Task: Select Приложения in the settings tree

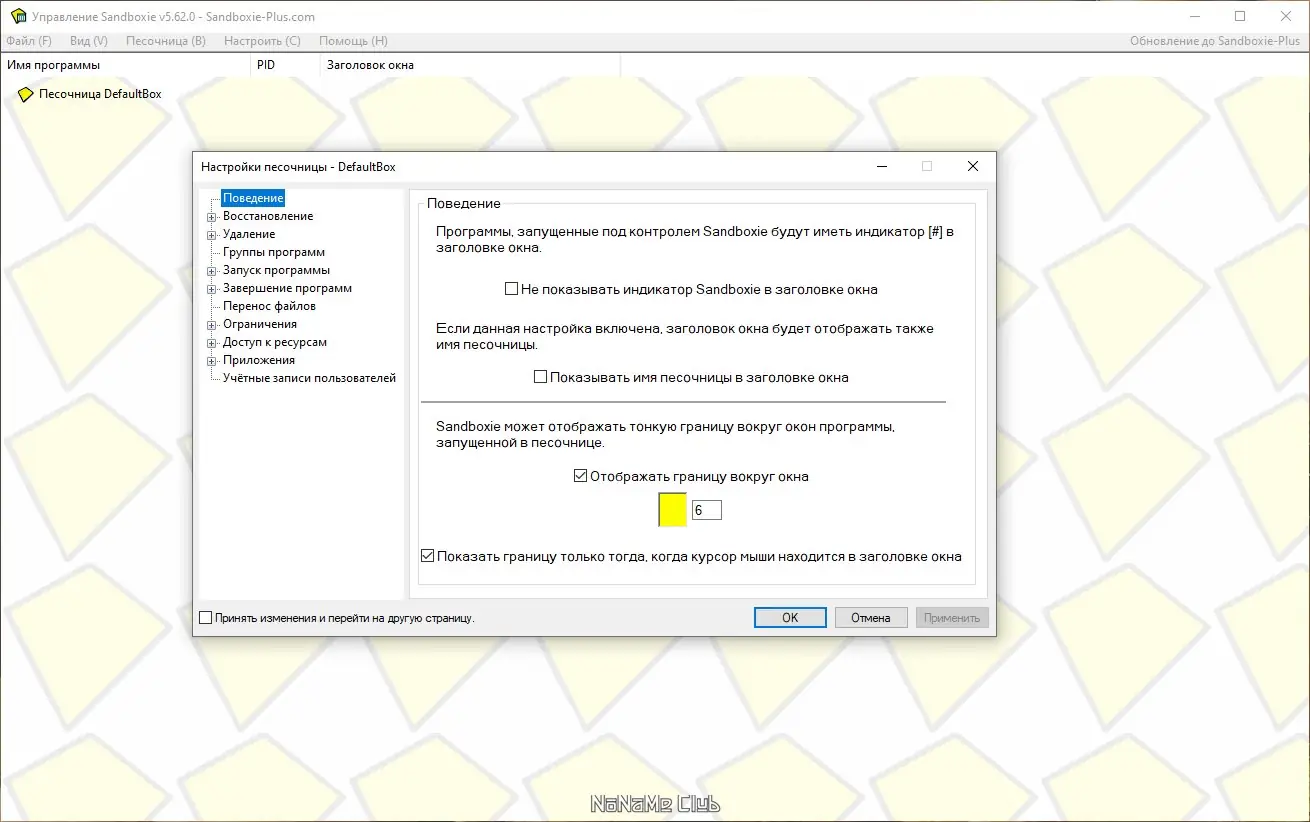Action: tap(259, 360)
